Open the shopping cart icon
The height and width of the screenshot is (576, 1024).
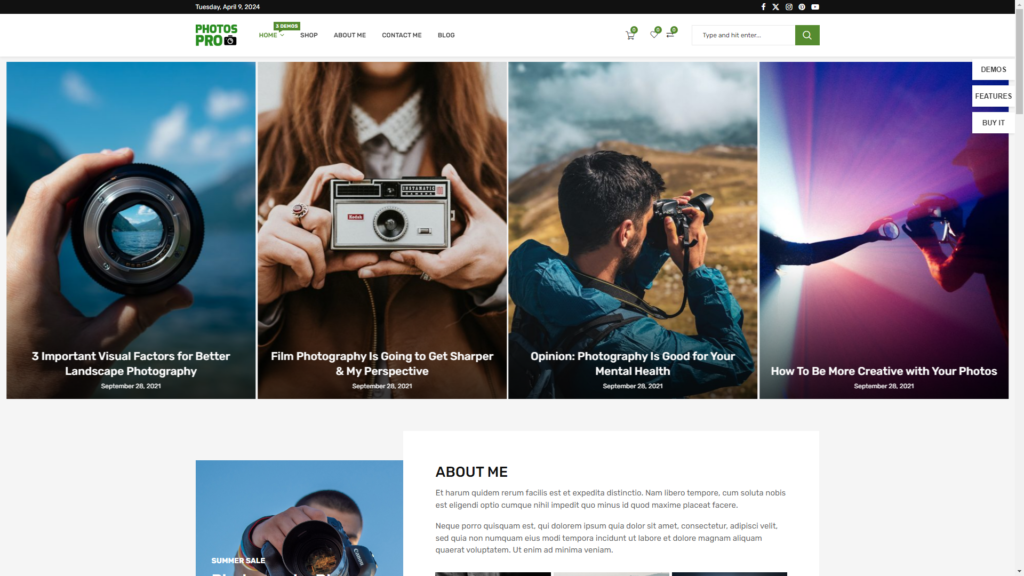tap(630, 35)
